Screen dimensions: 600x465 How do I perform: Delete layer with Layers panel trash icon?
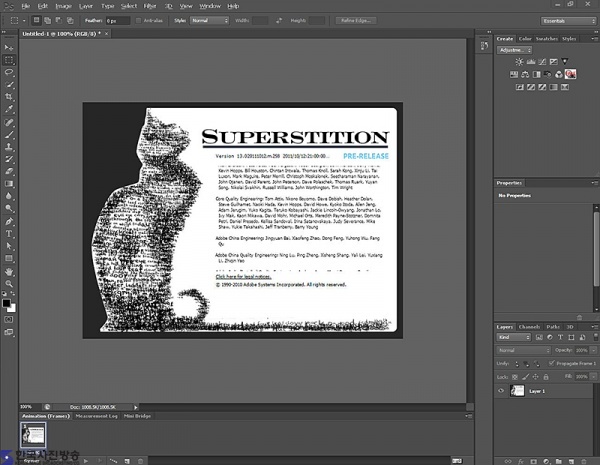(584, 462)
